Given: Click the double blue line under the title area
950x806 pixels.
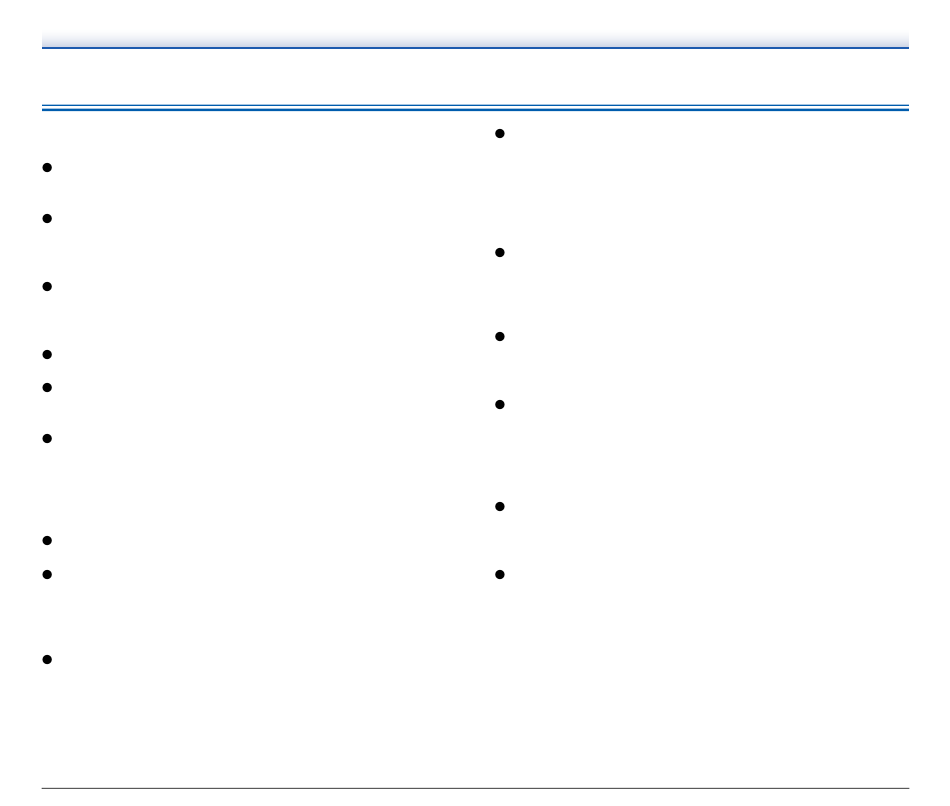Looking at the screenshot, I should (475, 108).
